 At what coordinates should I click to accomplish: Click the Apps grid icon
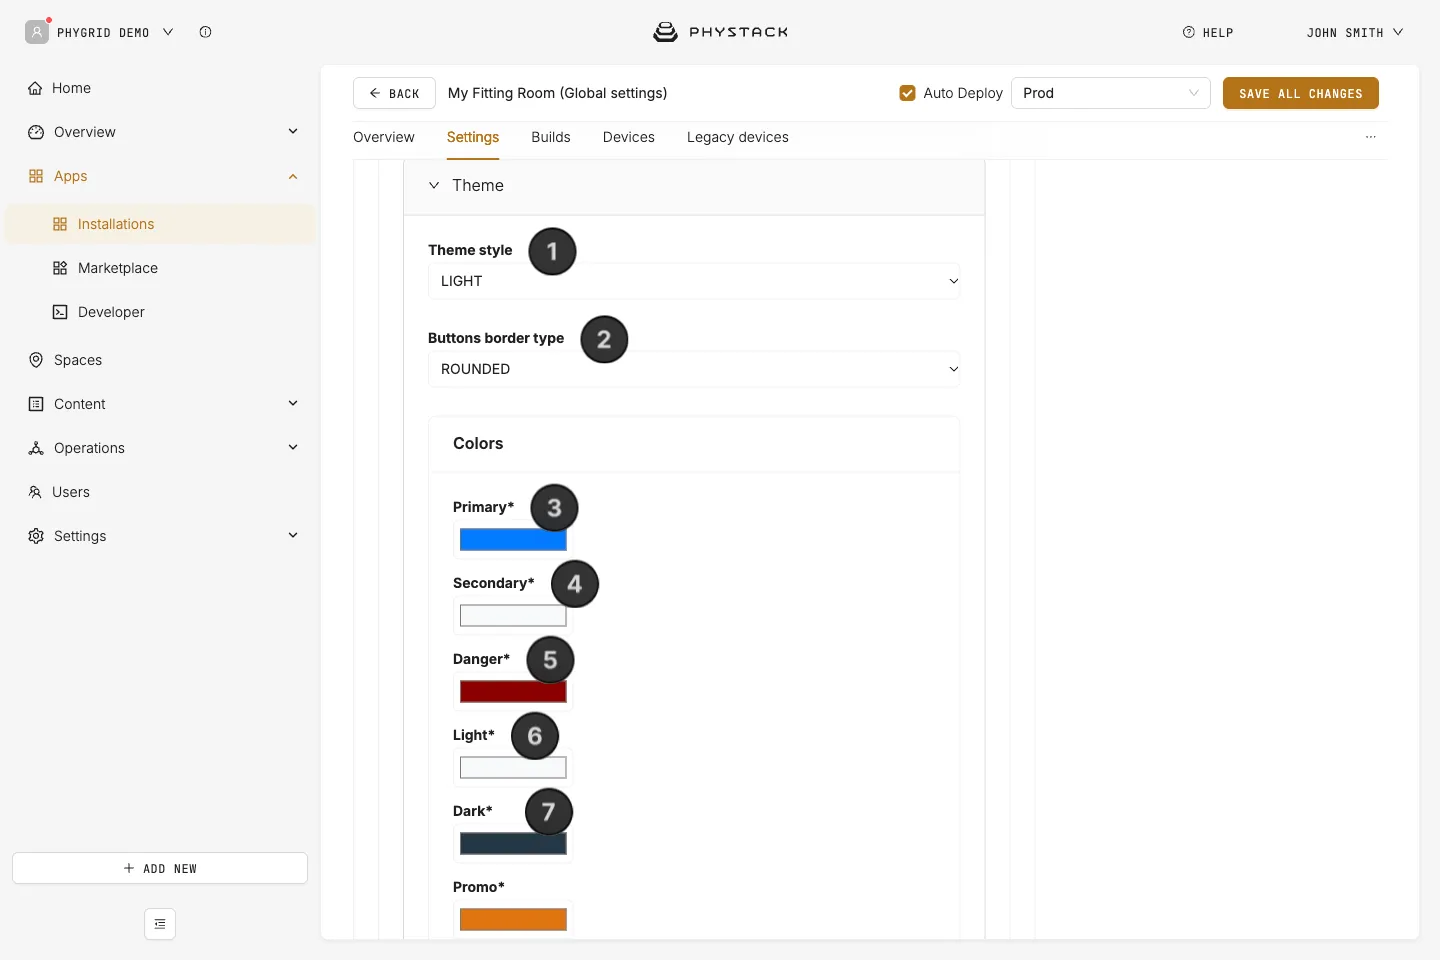[36, 176]
